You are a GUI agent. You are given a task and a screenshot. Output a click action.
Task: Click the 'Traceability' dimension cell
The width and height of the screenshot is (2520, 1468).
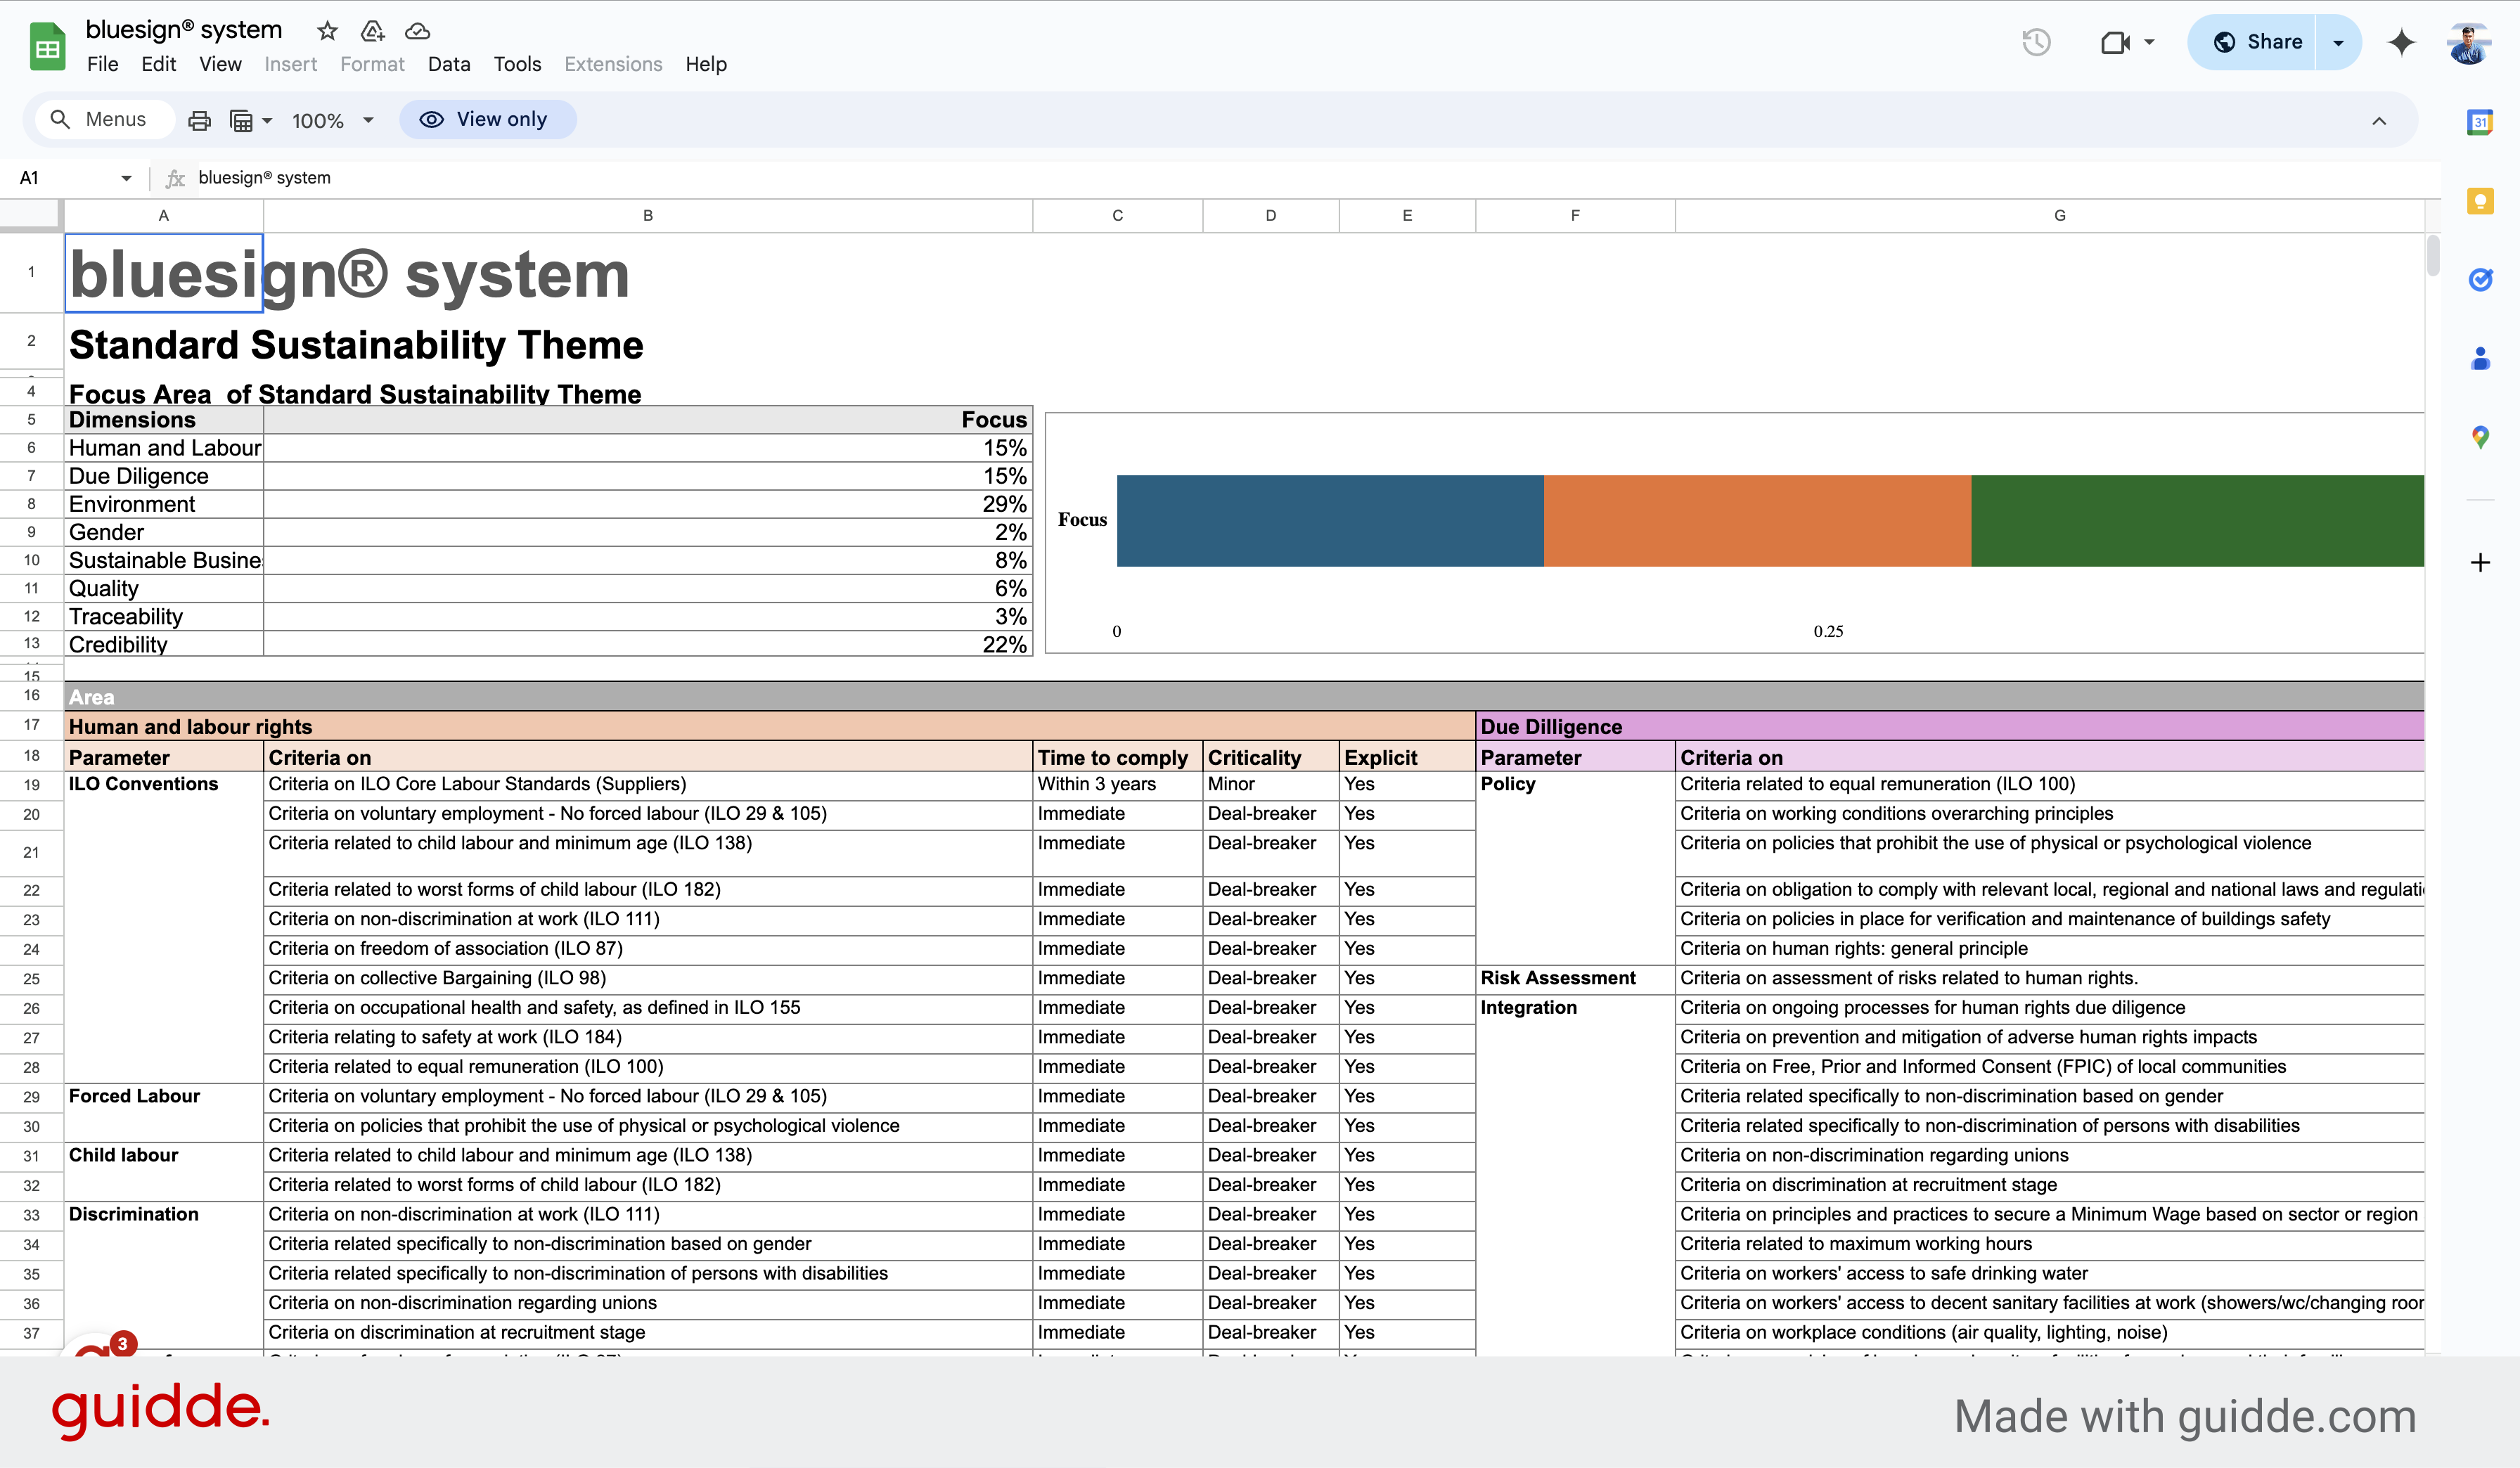point(164,616)
